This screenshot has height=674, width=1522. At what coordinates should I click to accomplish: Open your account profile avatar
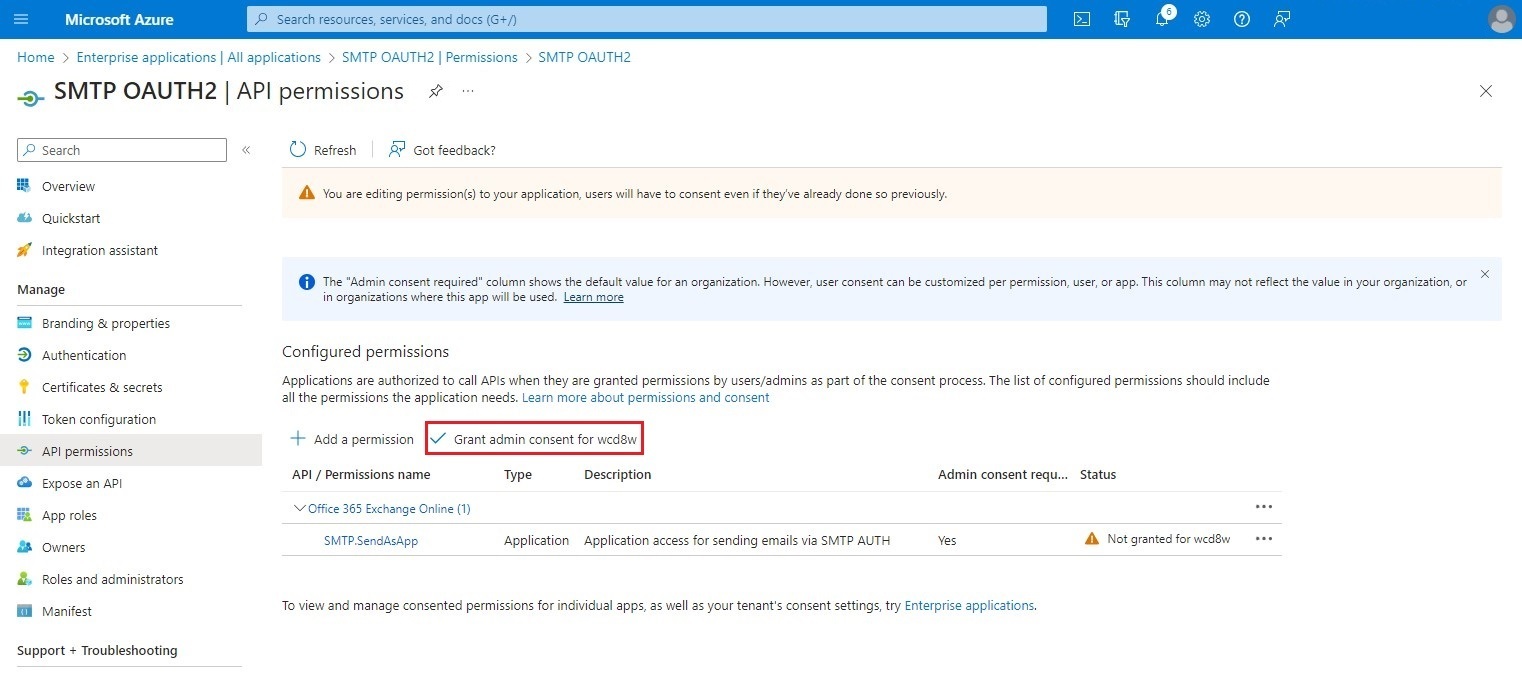[x=1501, y=19]
